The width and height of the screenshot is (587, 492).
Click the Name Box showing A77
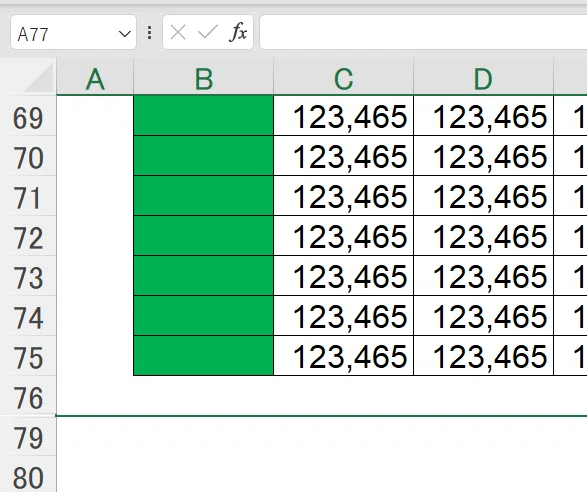[x=73, y=33]
